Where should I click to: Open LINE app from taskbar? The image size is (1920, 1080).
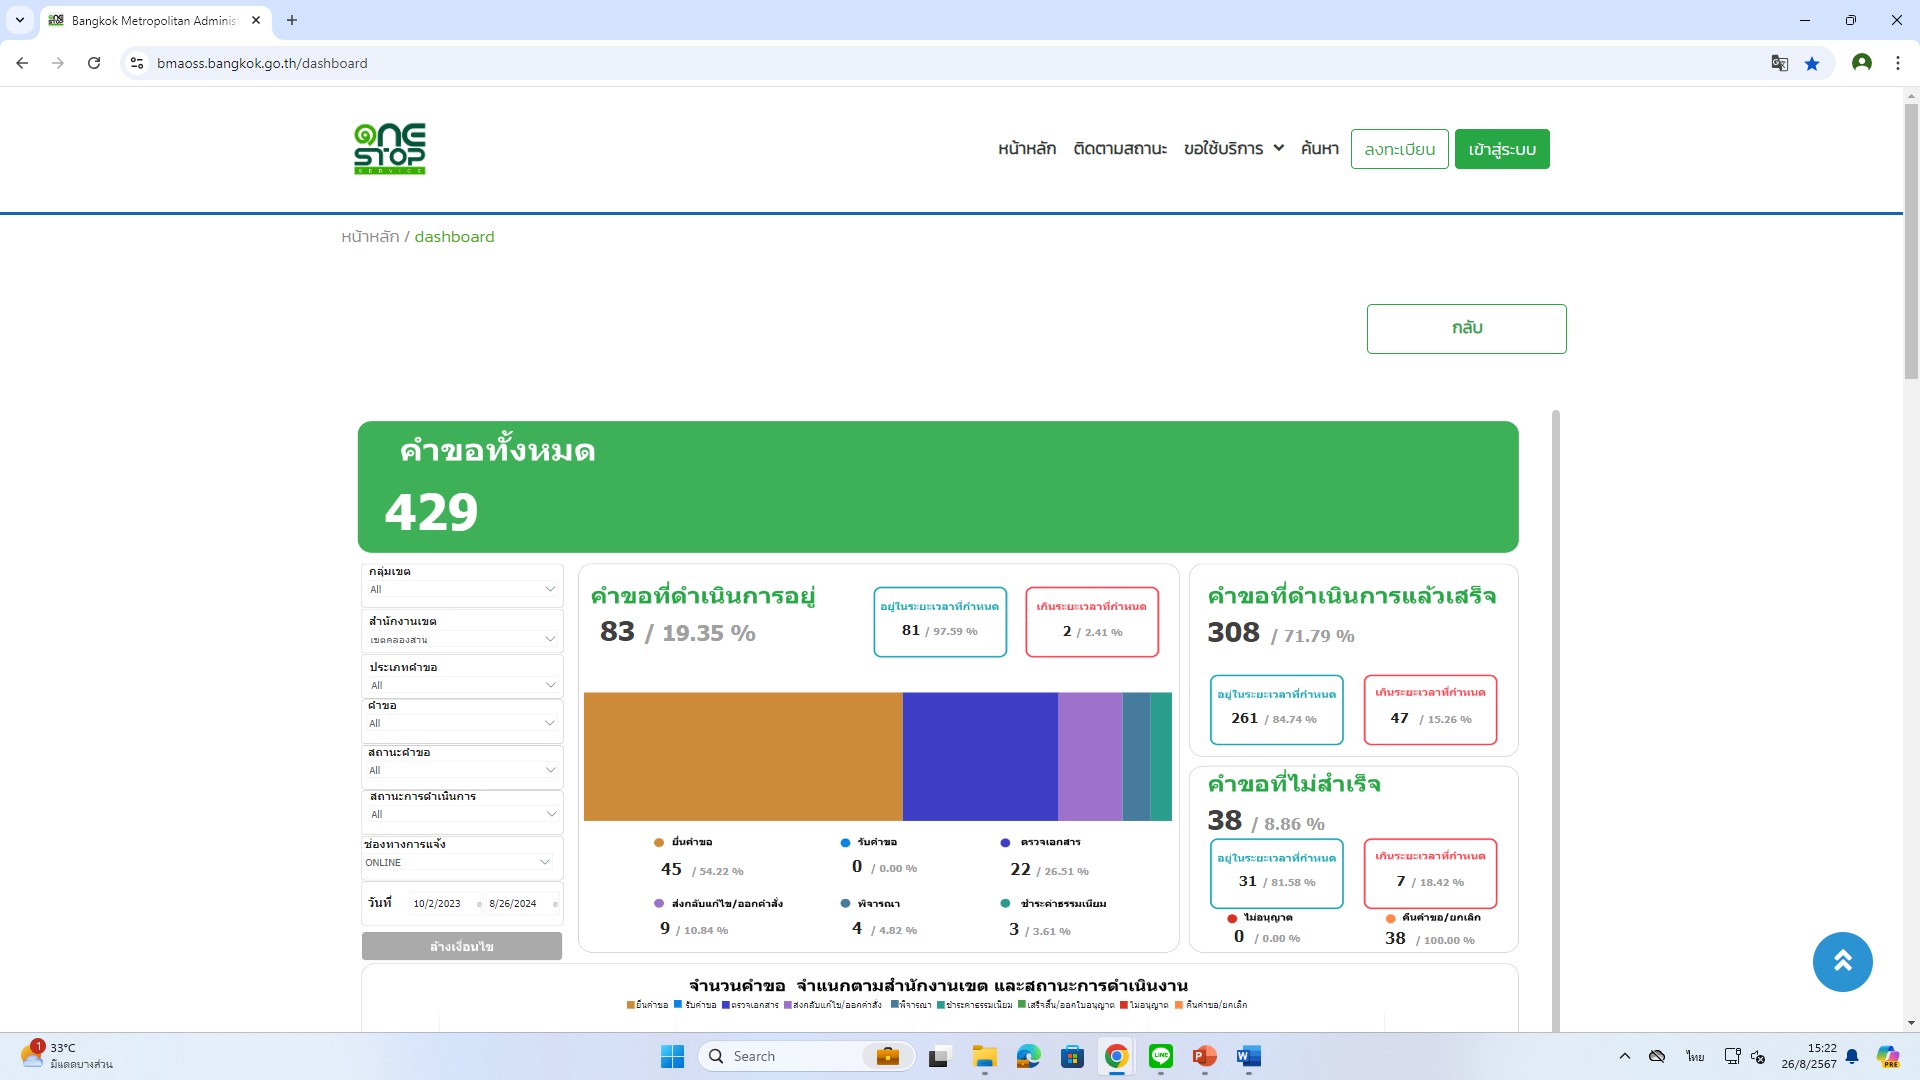click(x=1160, y=1056)
